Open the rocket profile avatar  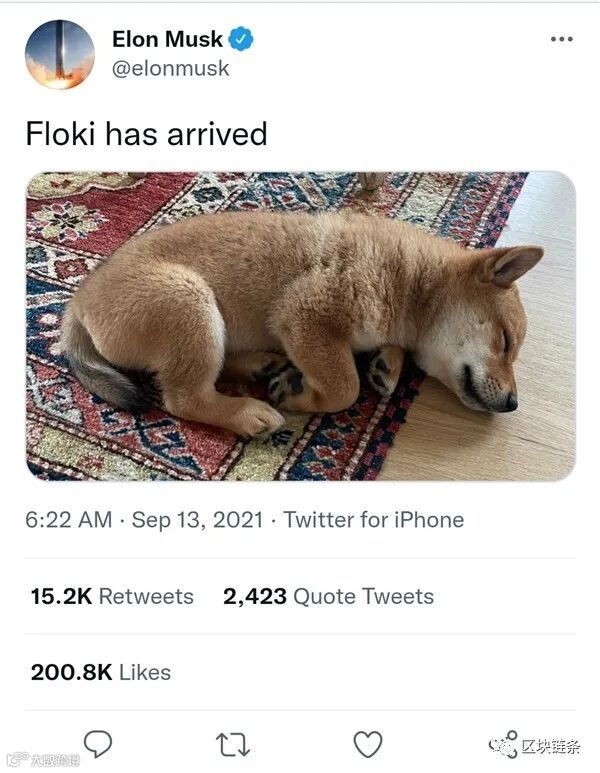[60, 55]
